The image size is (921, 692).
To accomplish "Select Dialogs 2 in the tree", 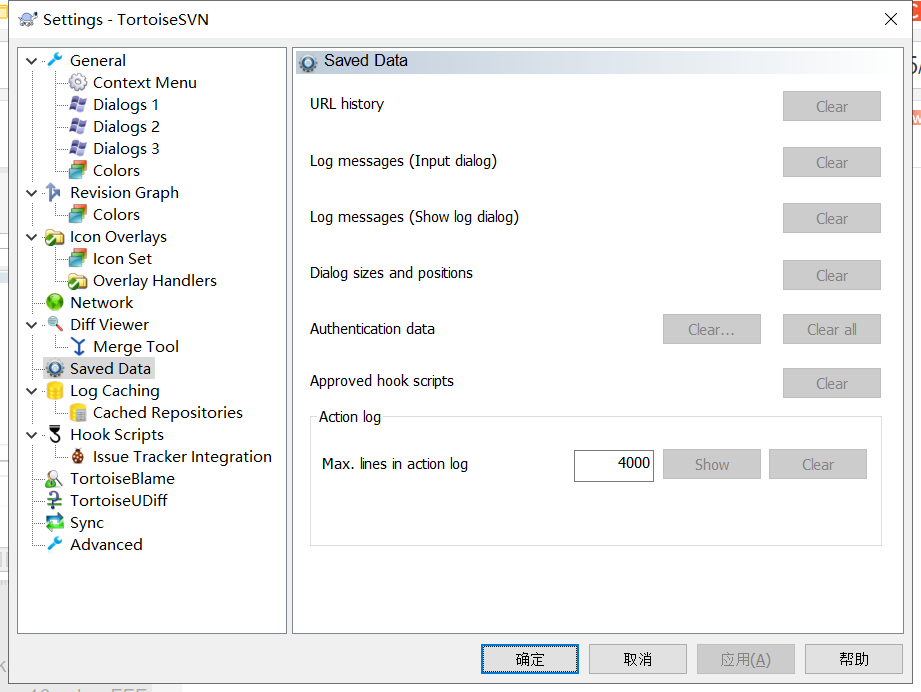I will pos(126,126).
